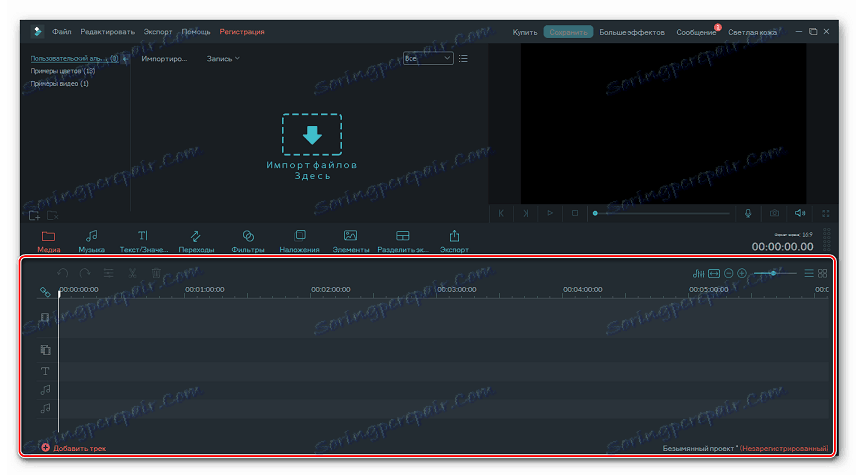
Task: Click the Купить button
Action: coord(525,32)
